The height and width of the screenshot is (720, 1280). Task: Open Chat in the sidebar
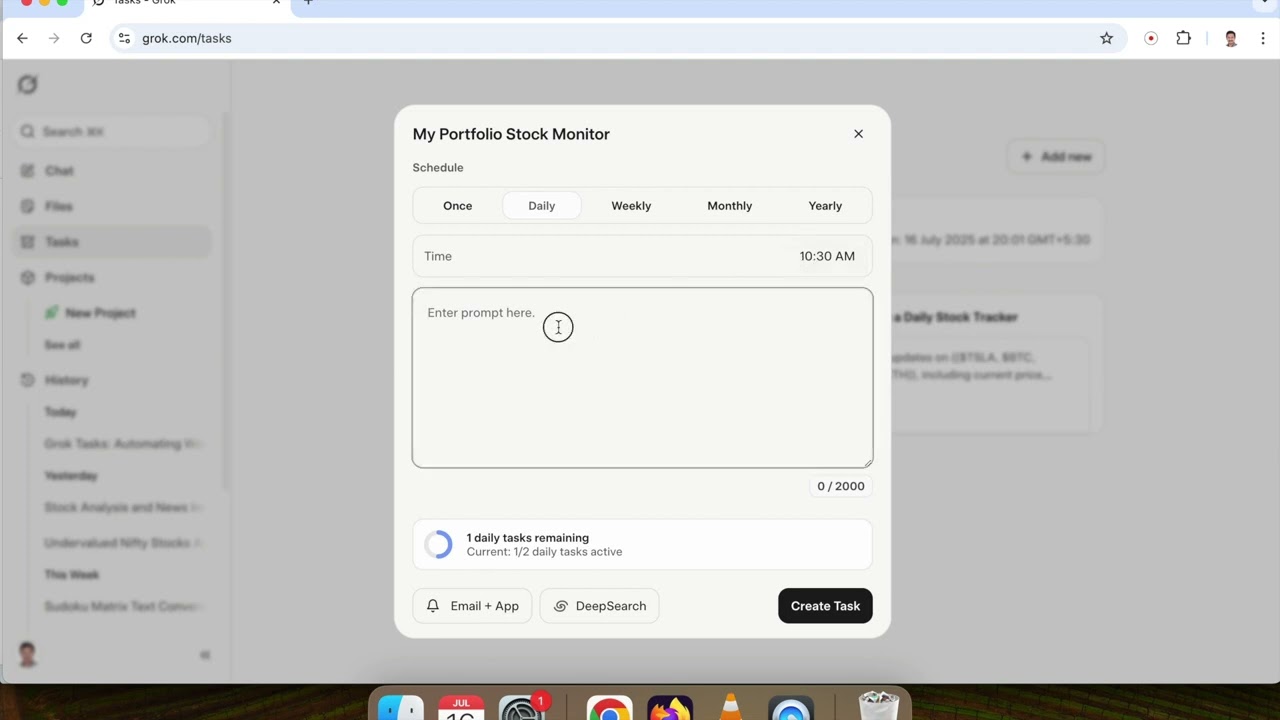click(x=114, y=171)
